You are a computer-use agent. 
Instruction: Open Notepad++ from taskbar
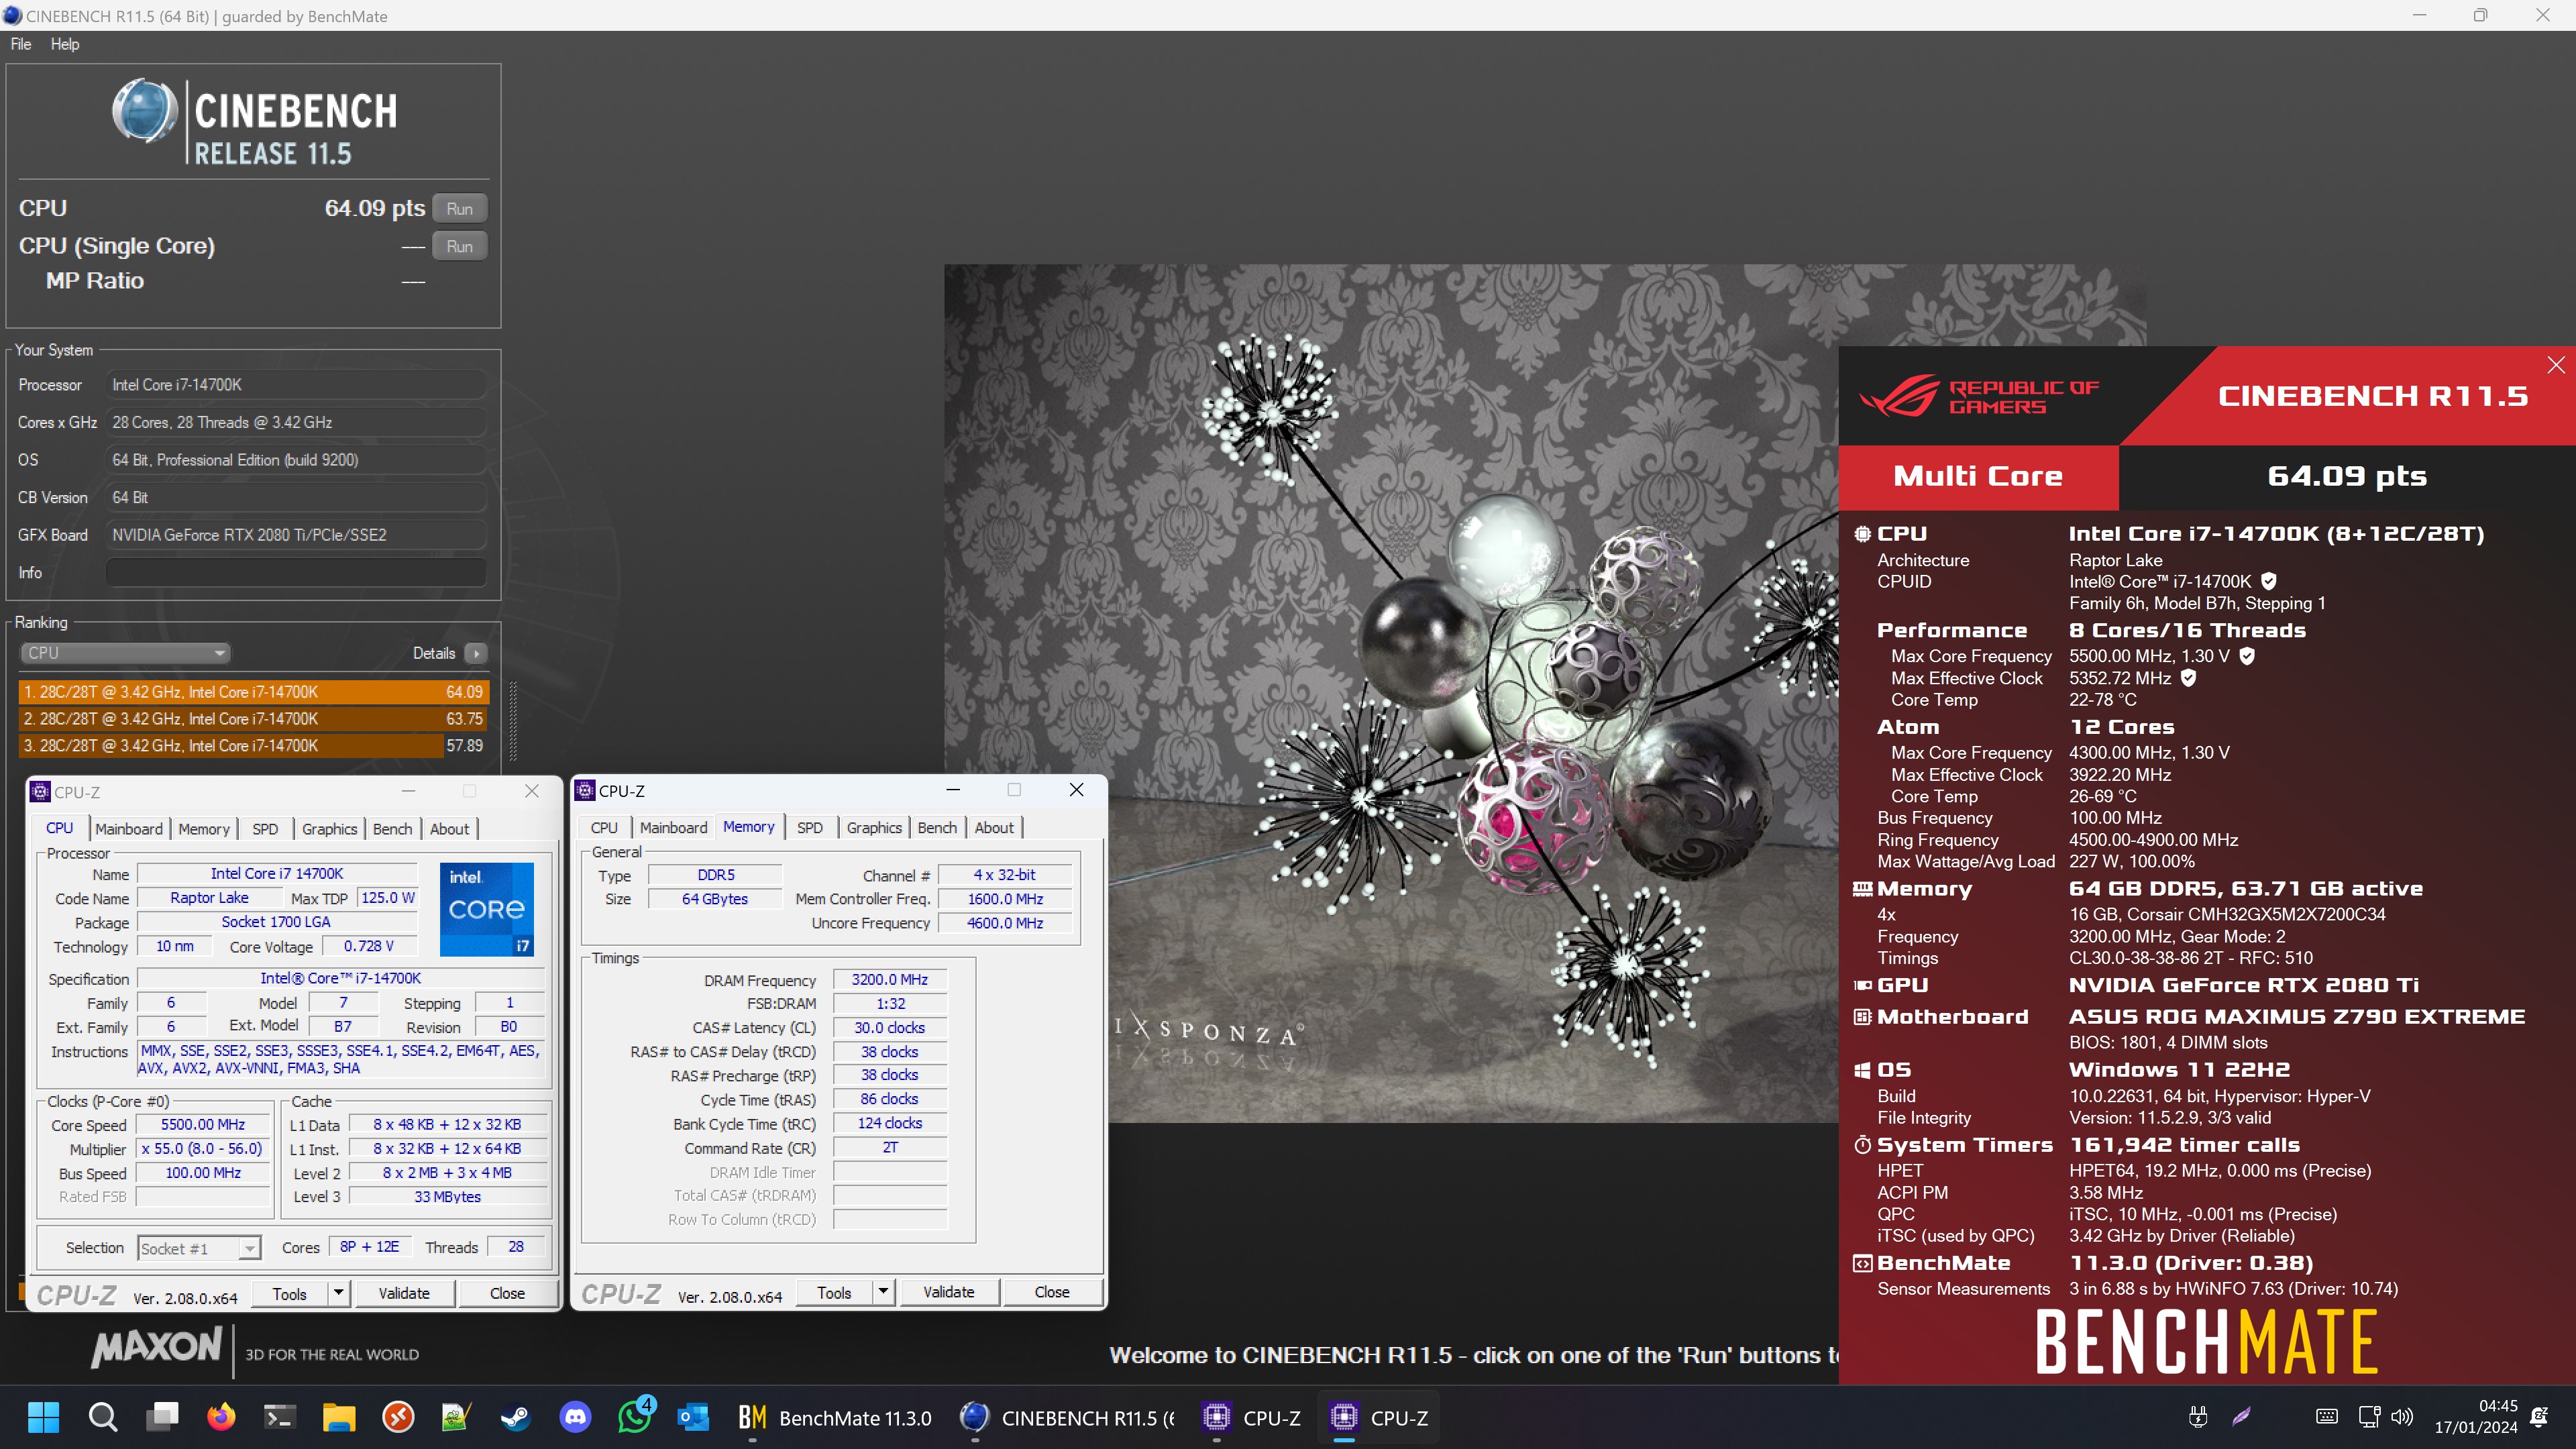[x=457, y=1417]
